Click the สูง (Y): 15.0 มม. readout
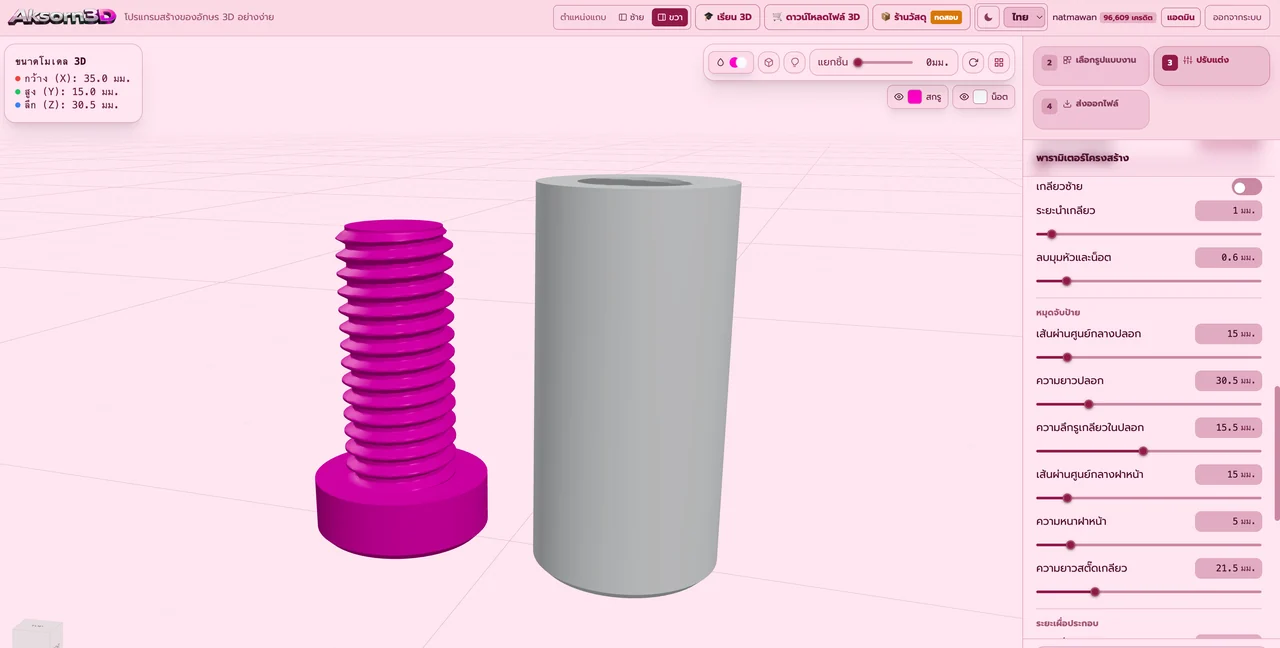The image size is (1280, 648). coord(67,91)
